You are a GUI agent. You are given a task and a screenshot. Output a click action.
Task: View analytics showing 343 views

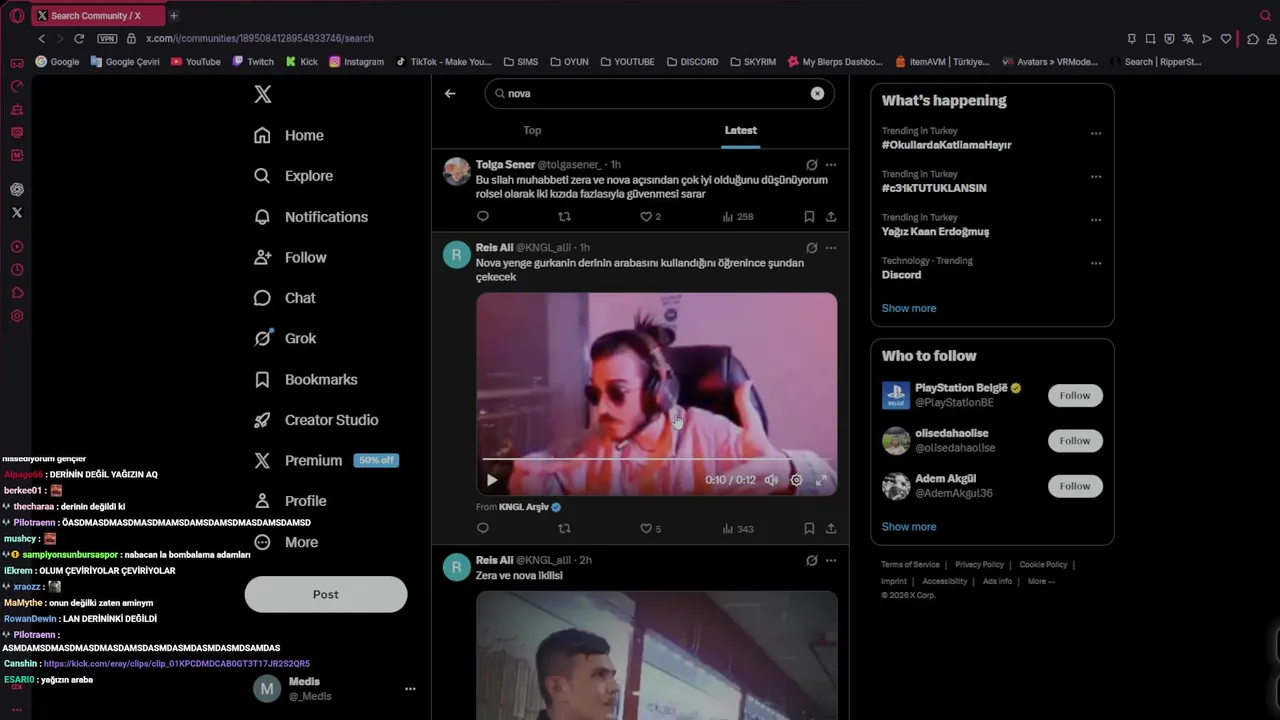point(737,528)
